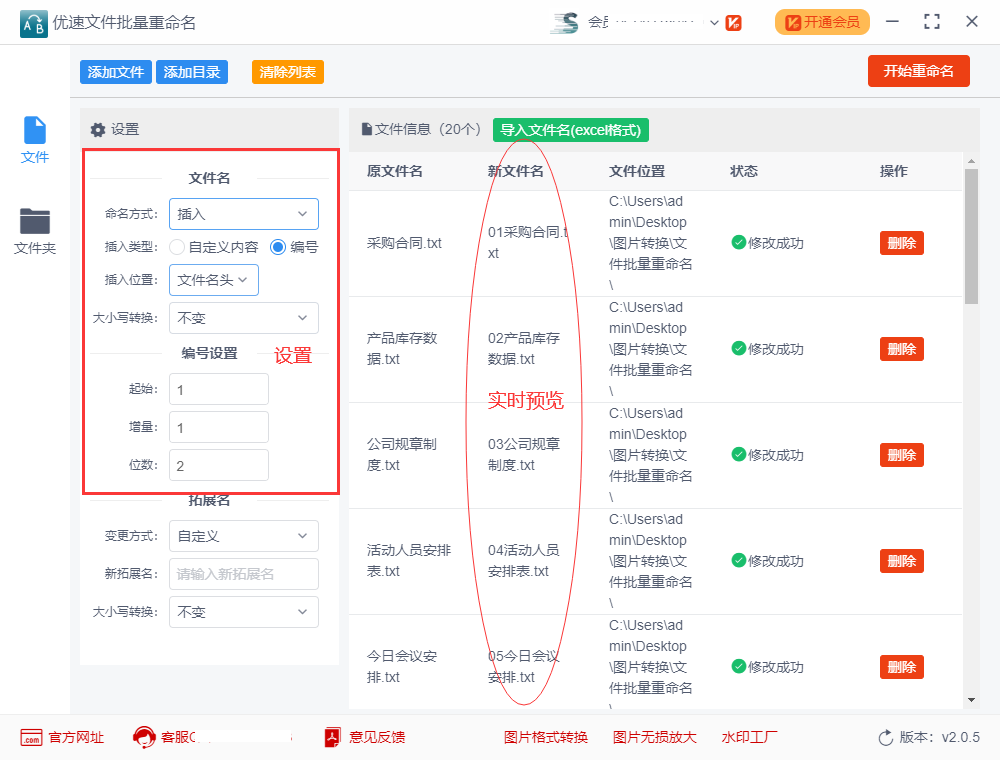Click green success icon for 采购合同.txt

point(739,242)
